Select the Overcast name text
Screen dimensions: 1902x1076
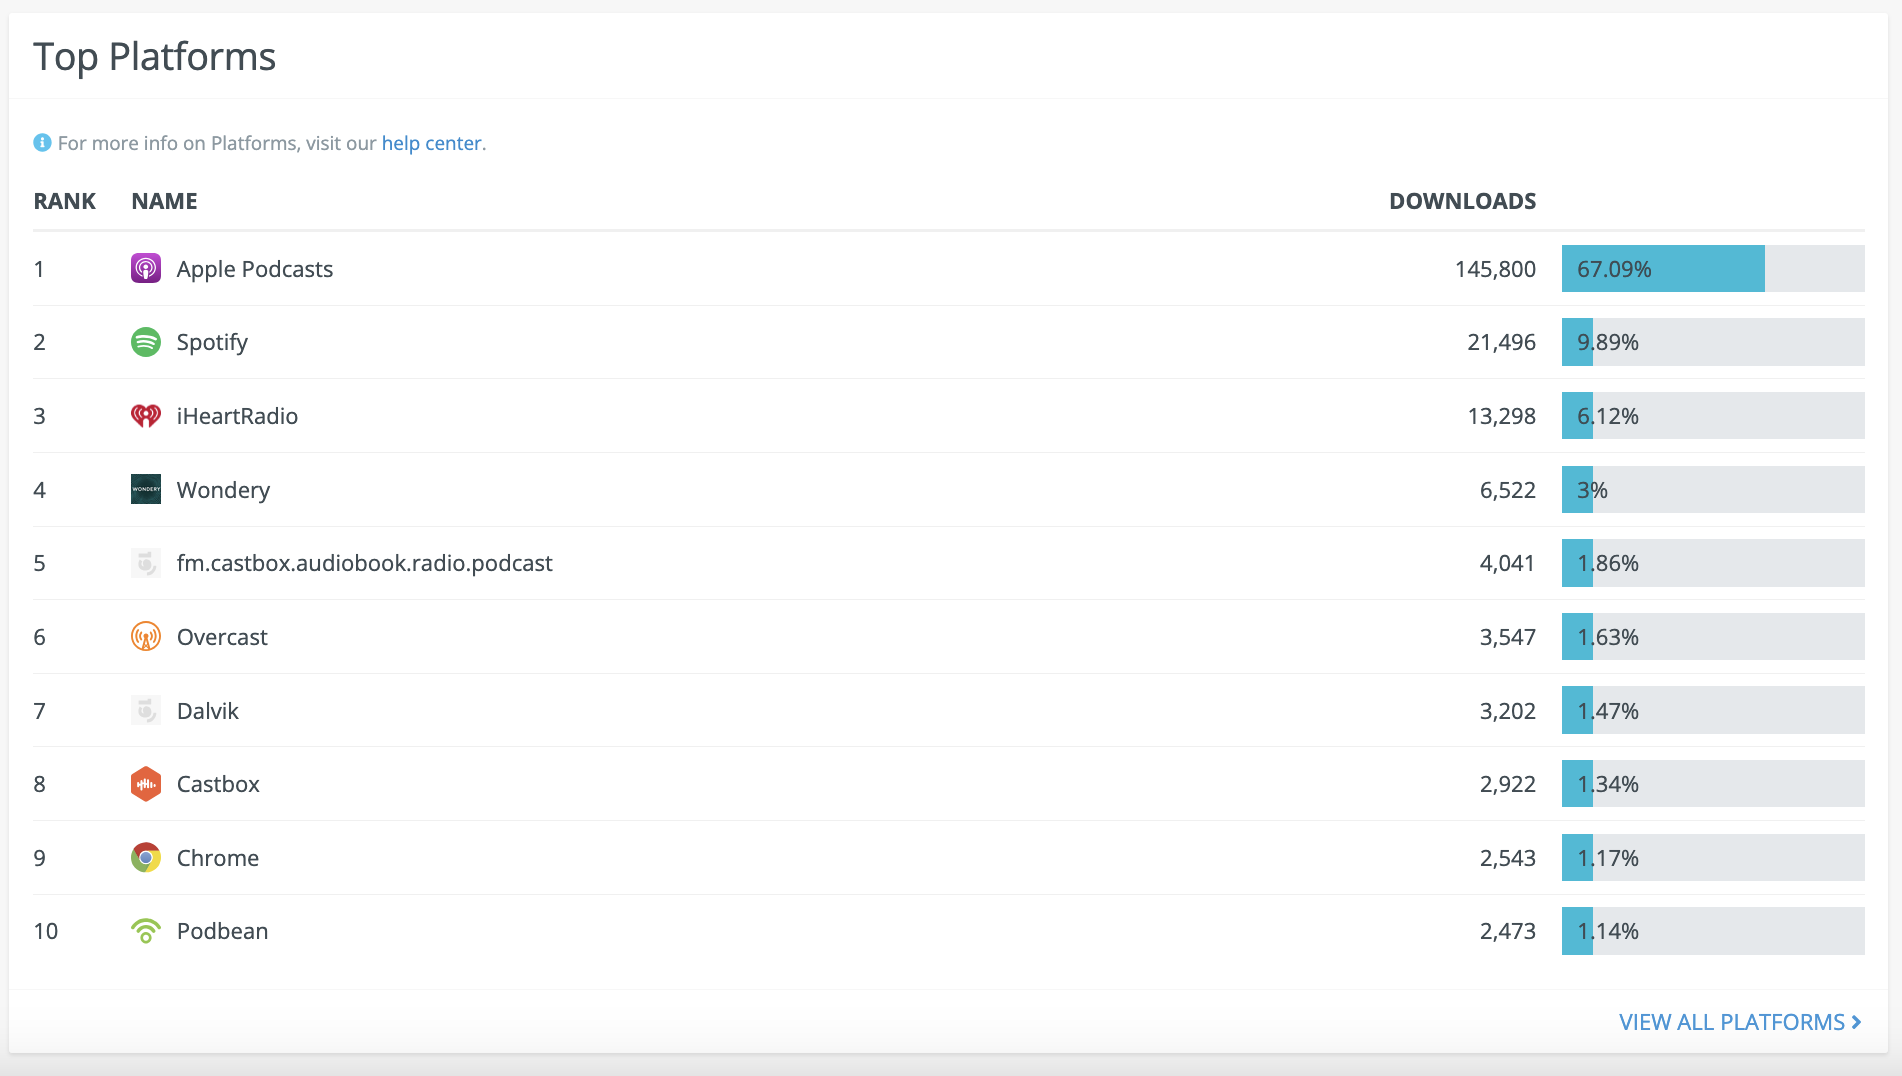pos(222,637)
